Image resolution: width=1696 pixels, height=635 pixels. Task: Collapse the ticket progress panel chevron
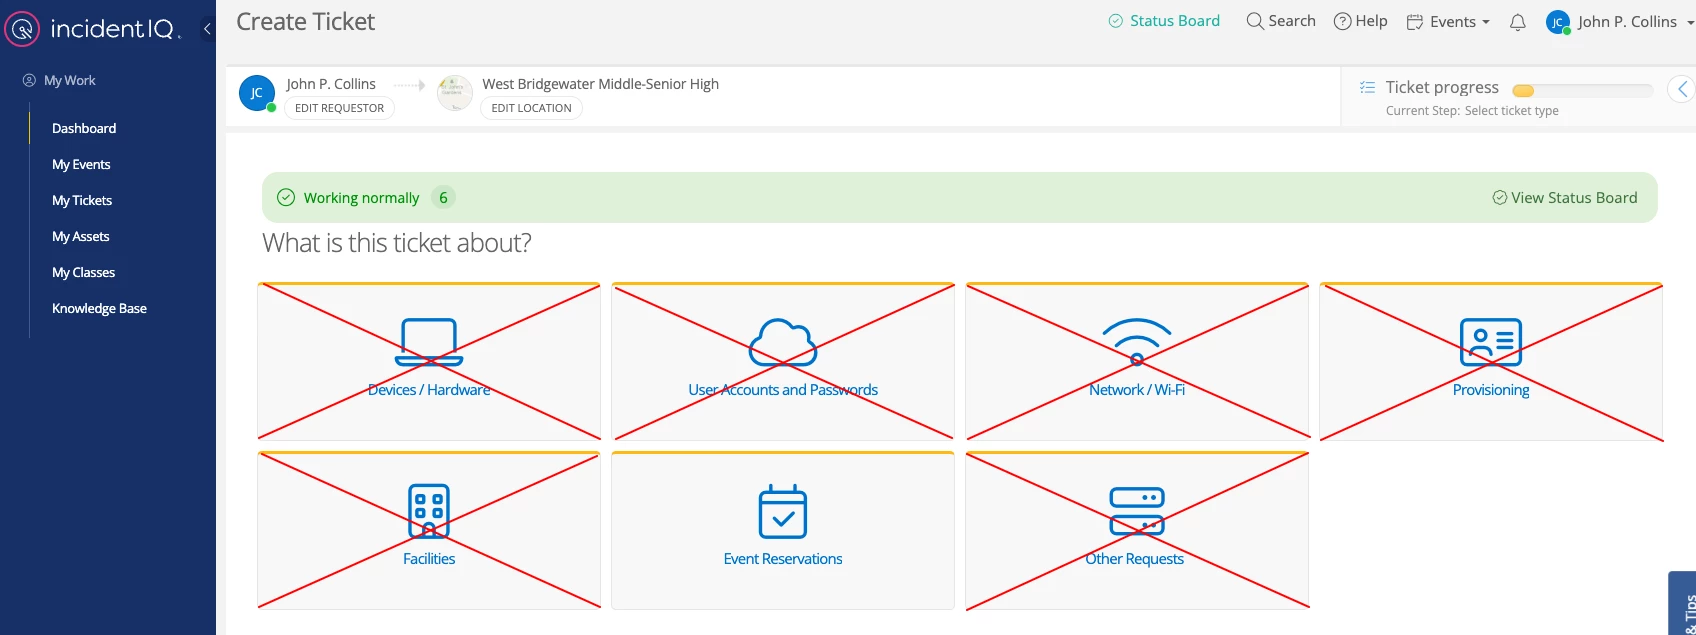click(x=1682, y=89)
